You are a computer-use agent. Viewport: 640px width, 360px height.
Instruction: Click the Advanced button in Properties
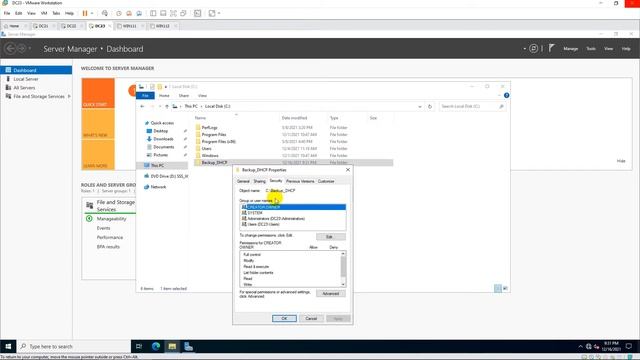click(331, 293)
